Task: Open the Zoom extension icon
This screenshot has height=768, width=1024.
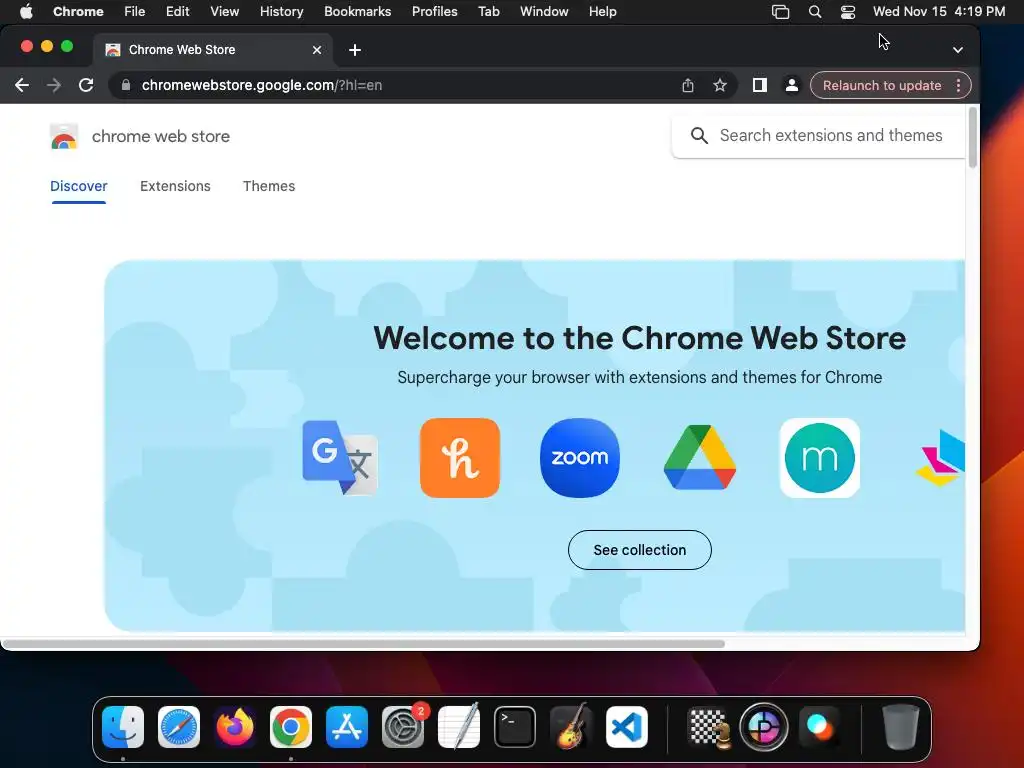Action: pos(580,458)
